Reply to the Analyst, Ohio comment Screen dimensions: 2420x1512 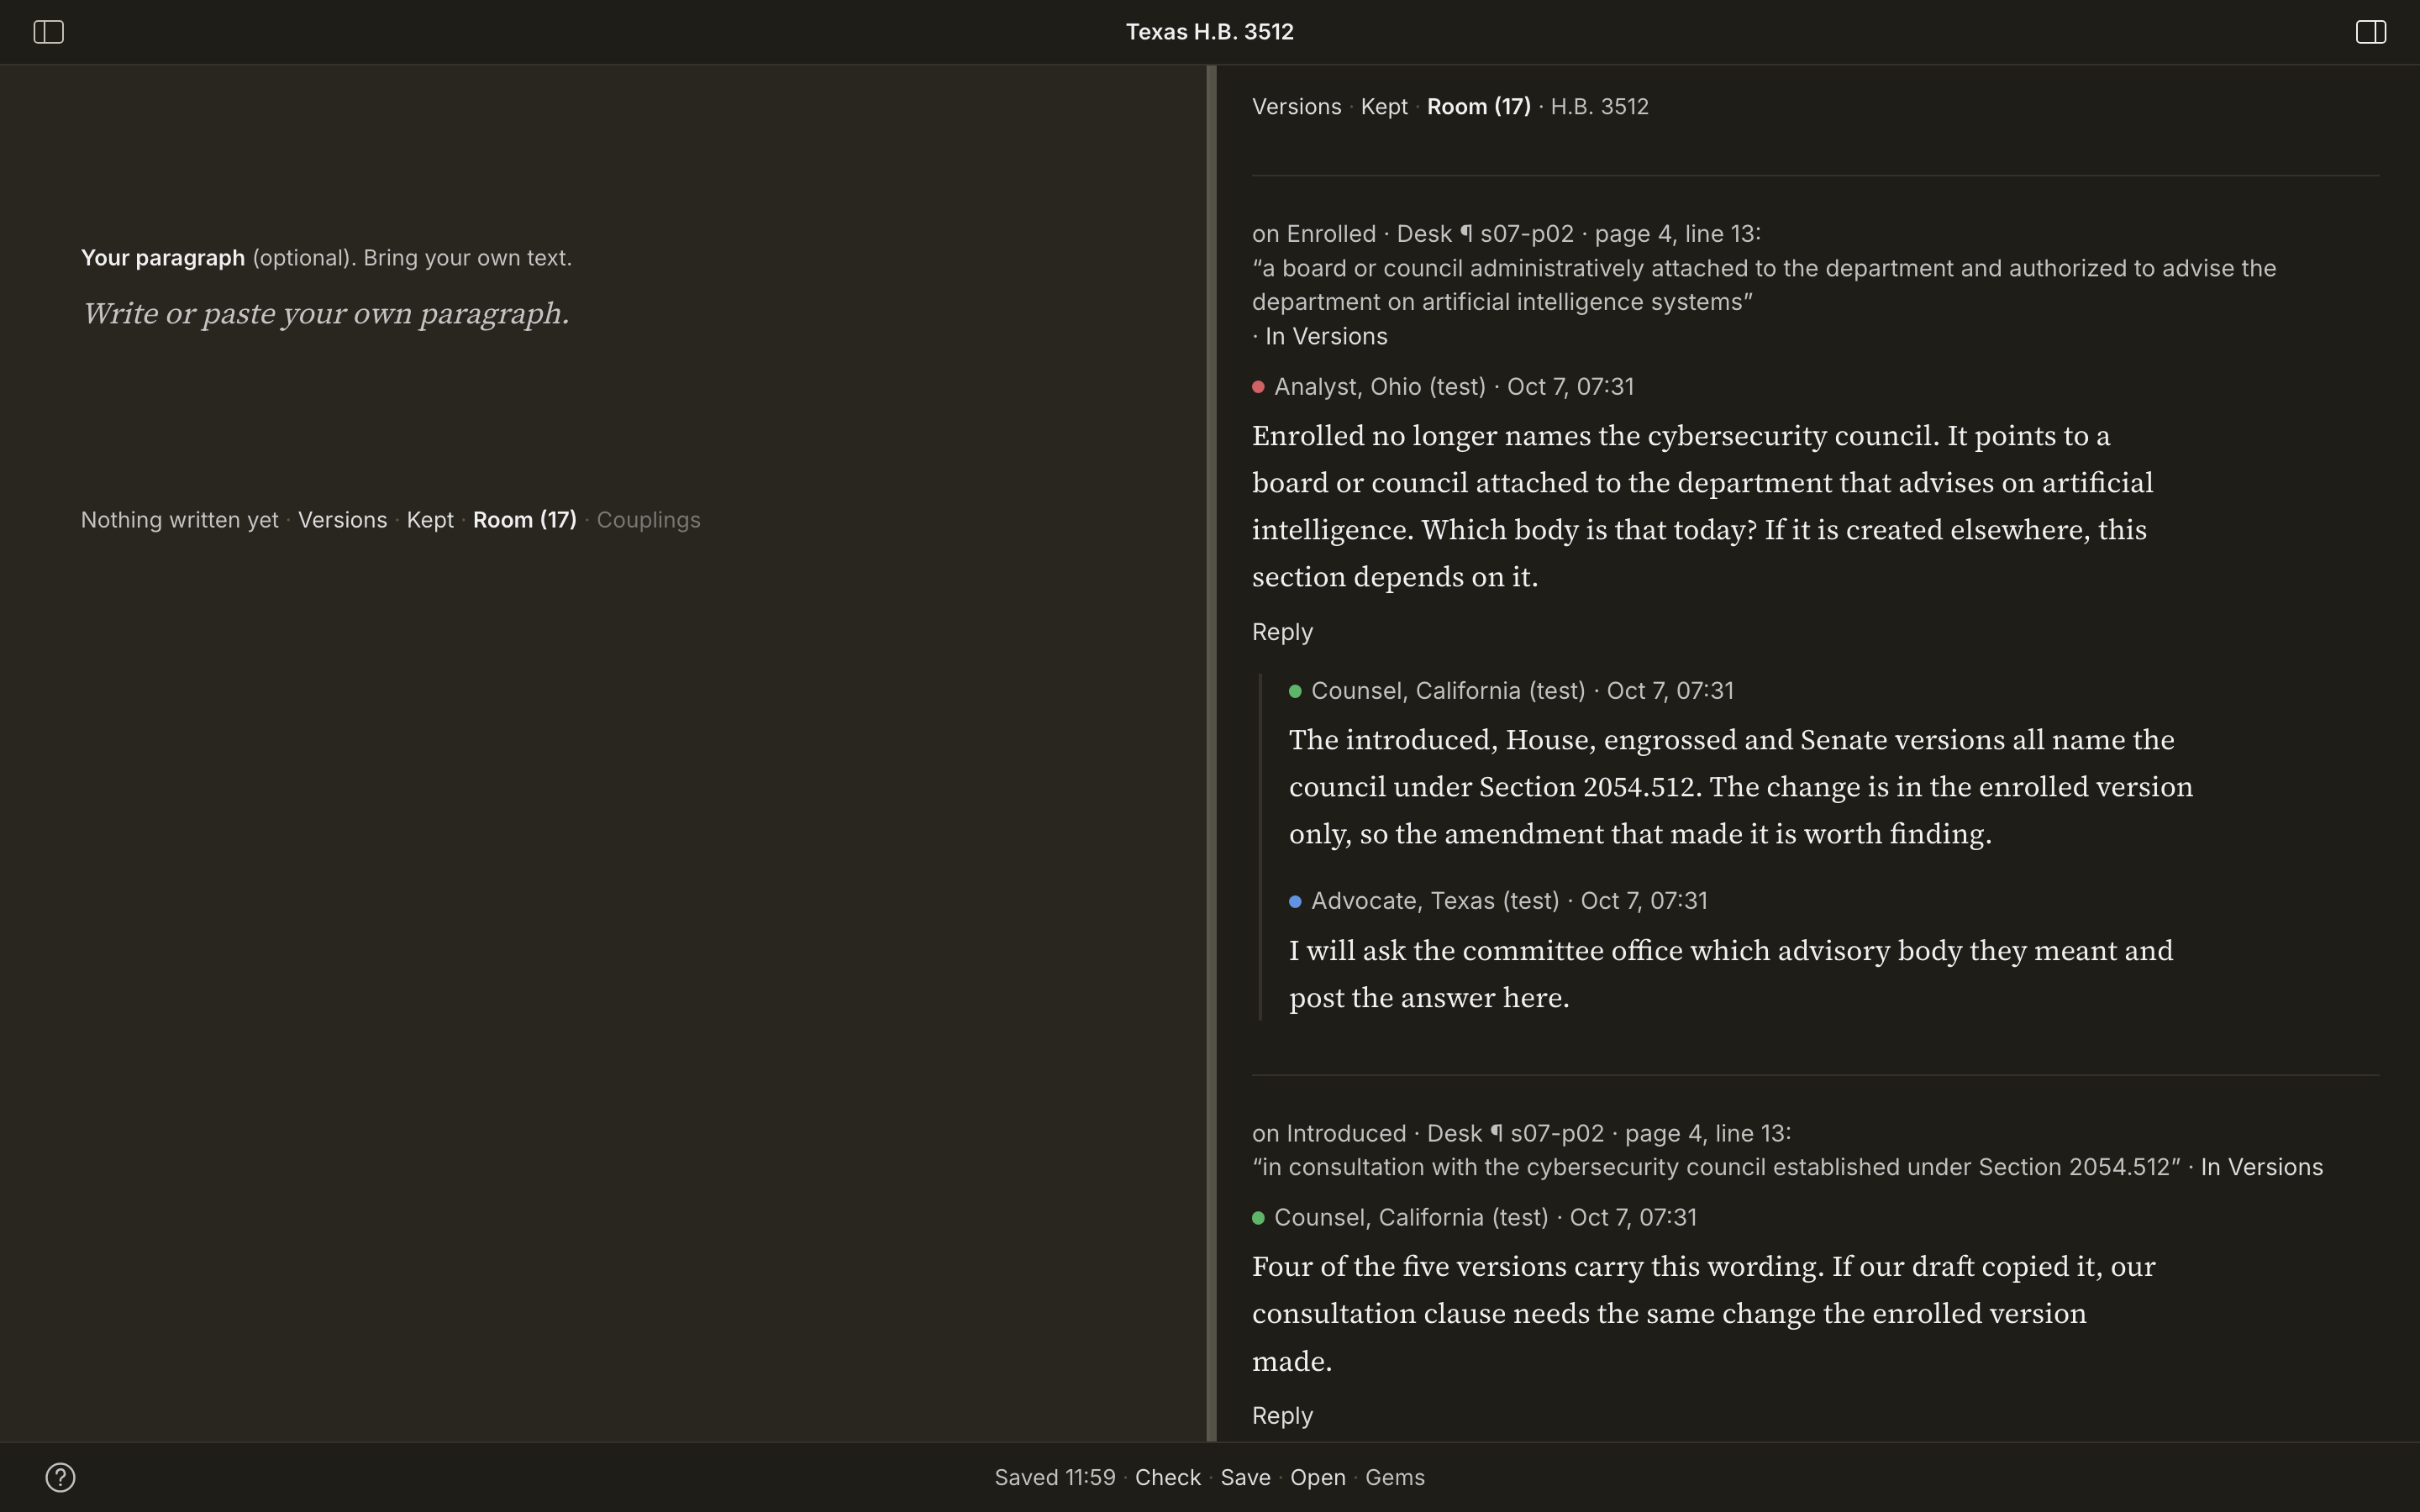[1282, 632]
